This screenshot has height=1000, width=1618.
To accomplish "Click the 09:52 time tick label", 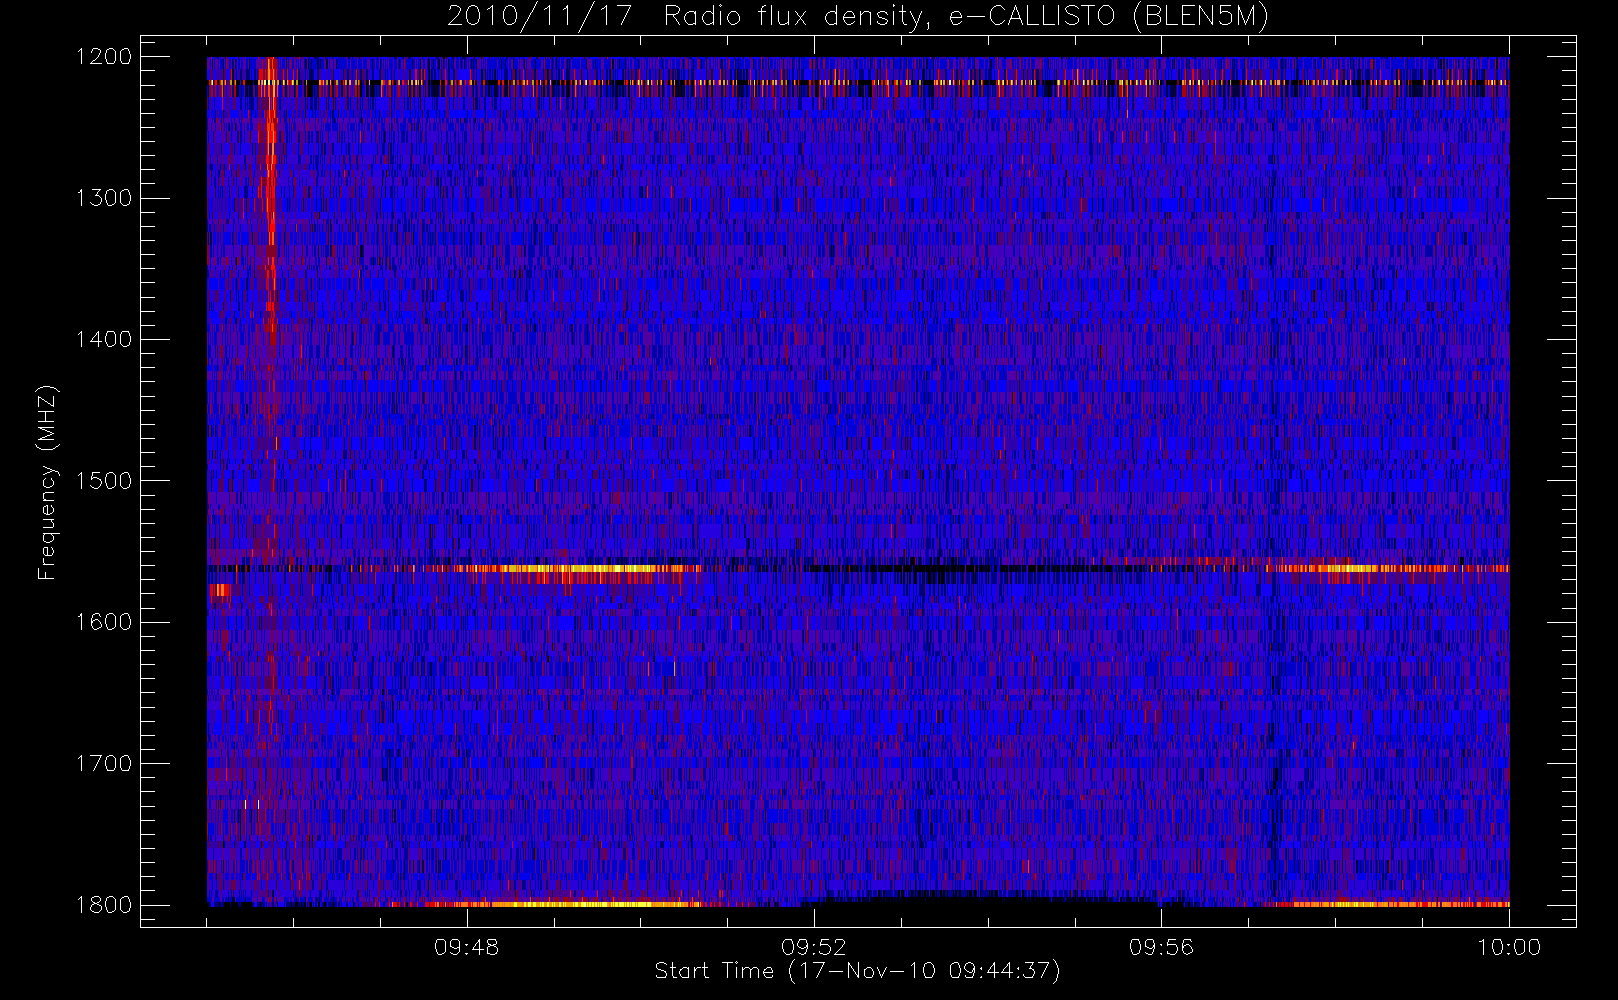I will pyautogui.click(x=814, y=947).
